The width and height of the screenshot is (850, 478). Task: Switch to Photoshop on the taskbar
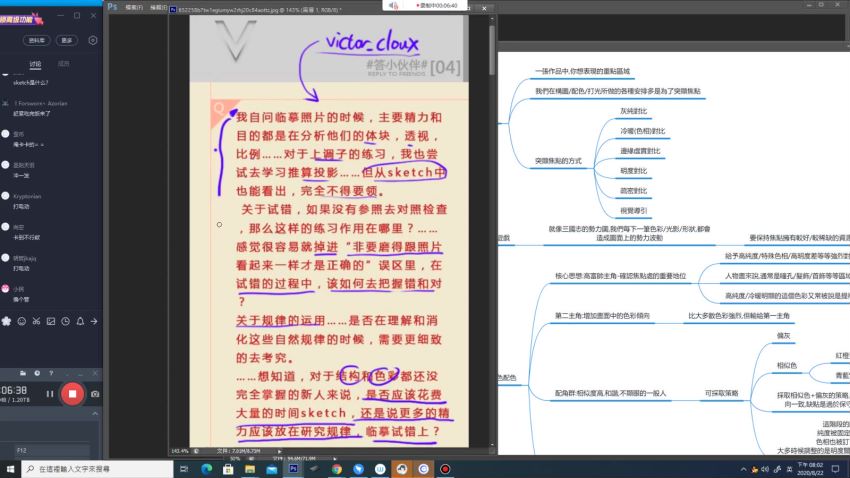[293, 469]
